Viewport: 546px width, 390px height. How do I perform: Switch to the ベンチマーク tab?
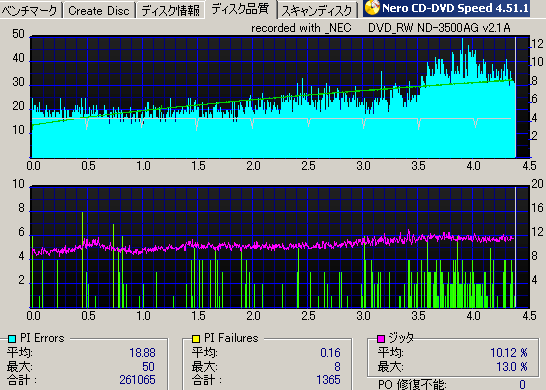coord(30,10)
